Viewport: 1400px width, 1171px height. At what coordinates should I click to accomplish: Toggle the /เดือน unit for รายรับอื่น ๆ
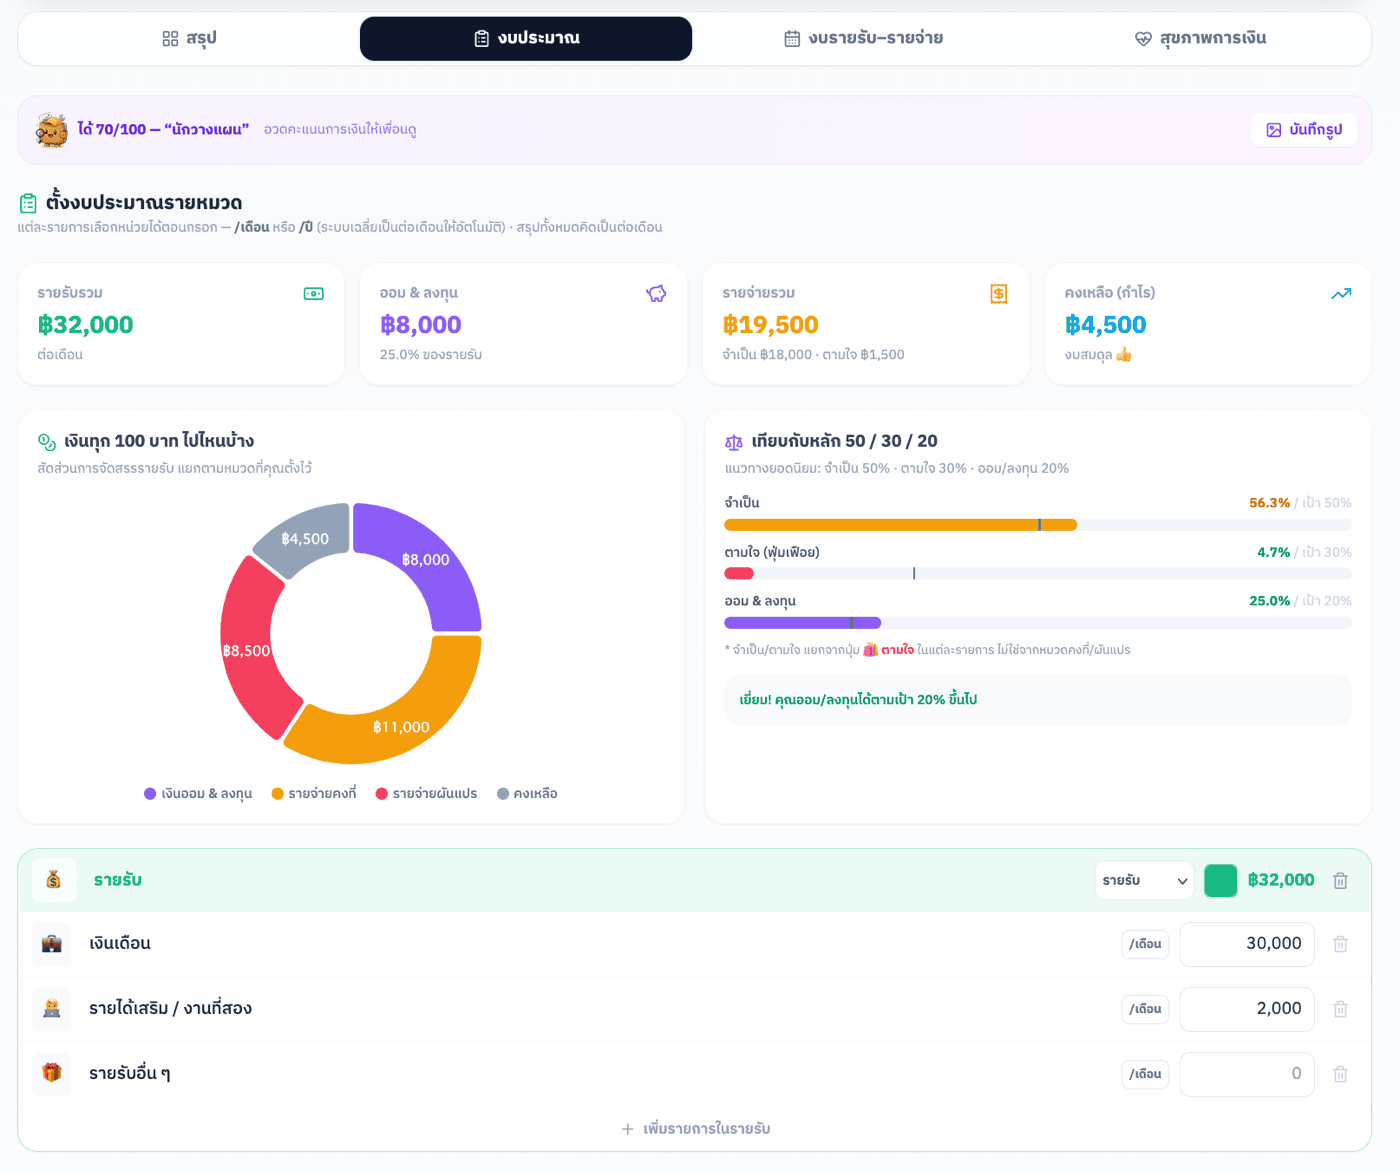pyautogui.click(x=1145, y=1074)
